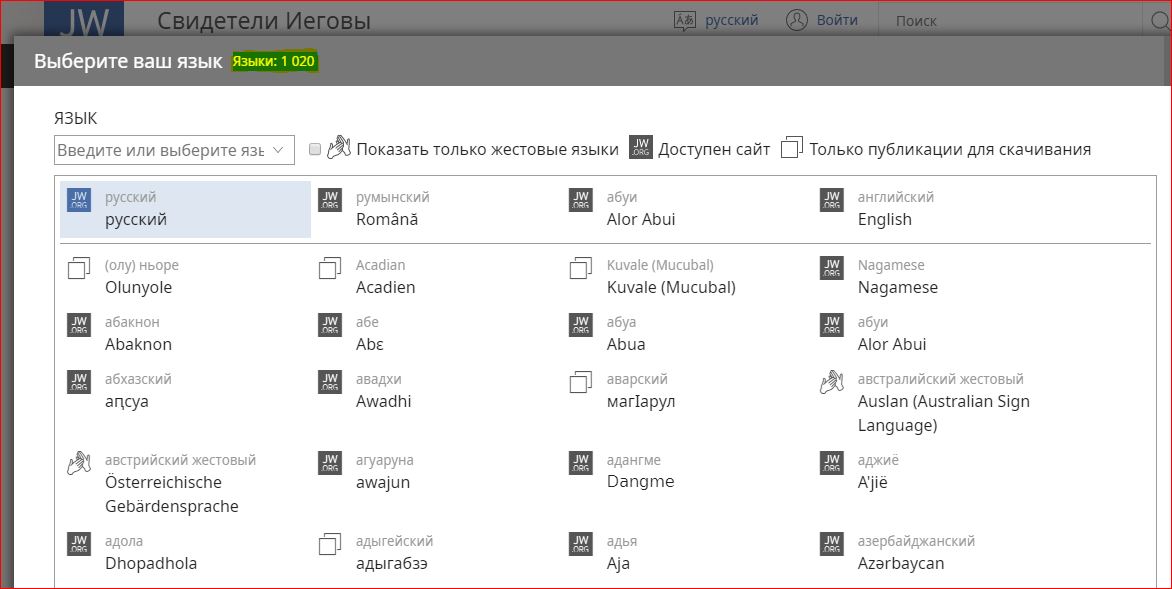Click the JW logo in the site header
Screen dimensions: 1172x589
point(84,20)
